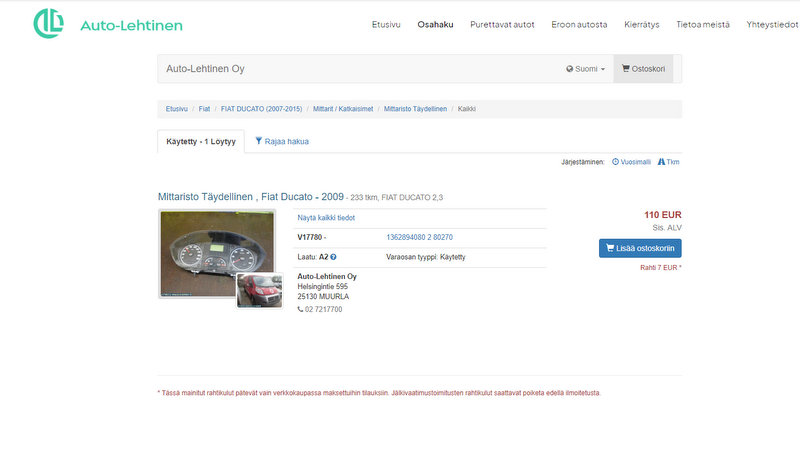Screen dimensions: 800x473
Task: Click the Kaikki breadcrumb text
Action: 466,109
